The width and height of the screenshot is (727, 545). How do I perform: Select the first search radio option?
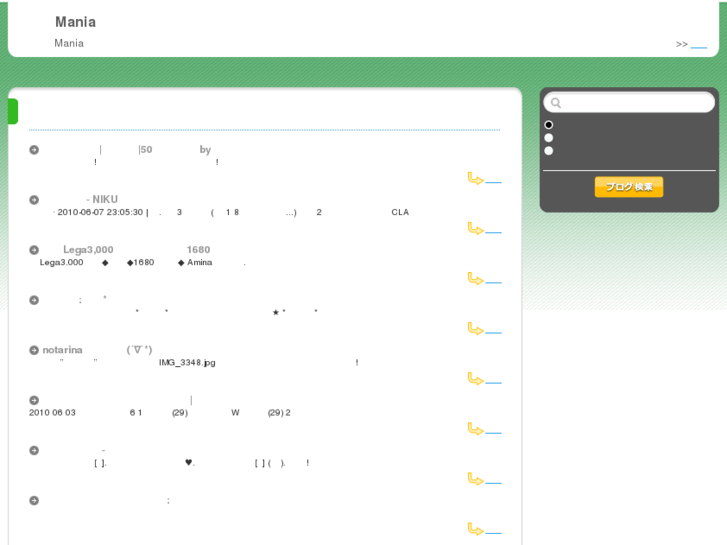tap(548, 125)
